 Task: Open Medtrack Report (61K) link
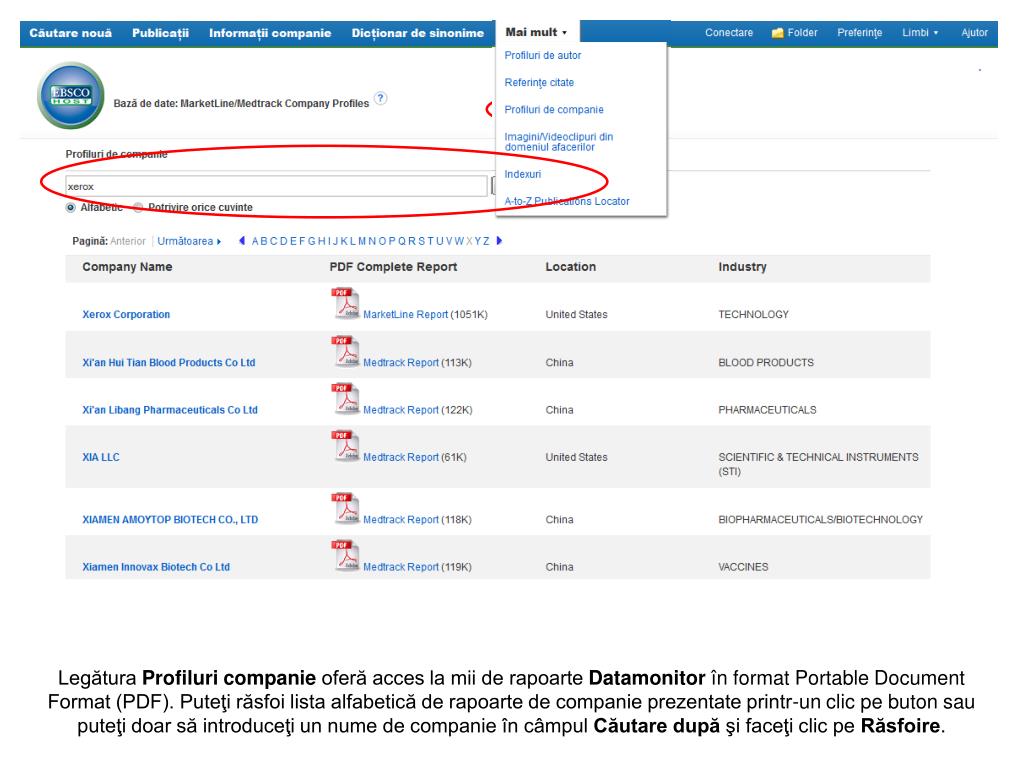click(401, 457)
